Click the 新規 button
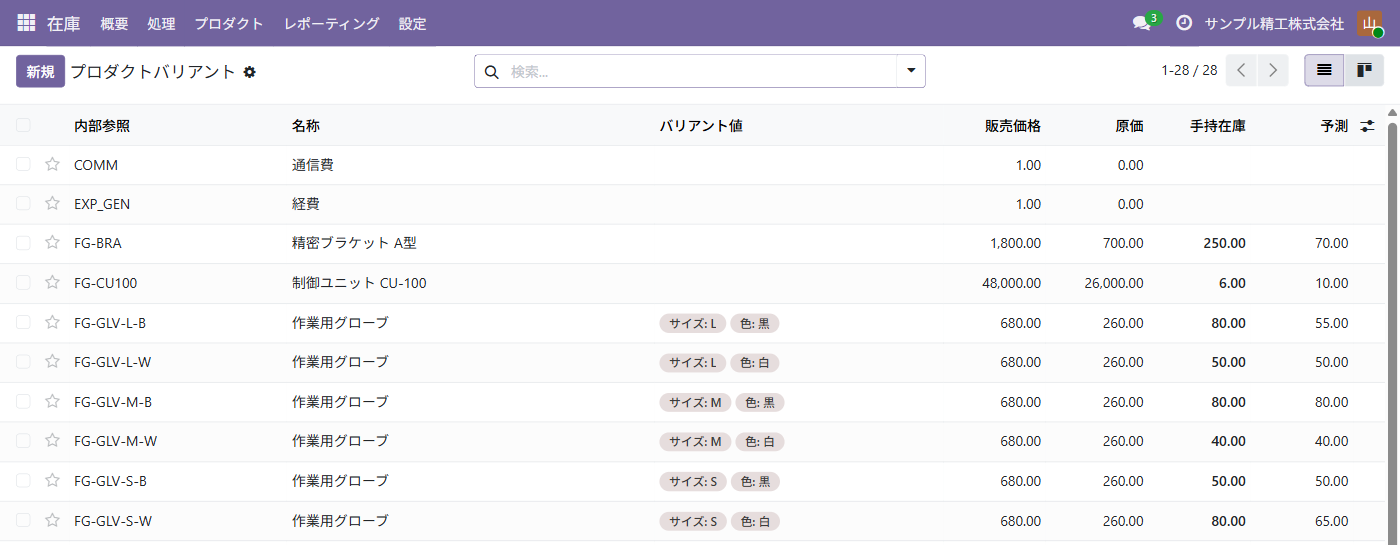The height and width of the screenshot is (545, 1400). pyautogui.click(x=40, y=71)
